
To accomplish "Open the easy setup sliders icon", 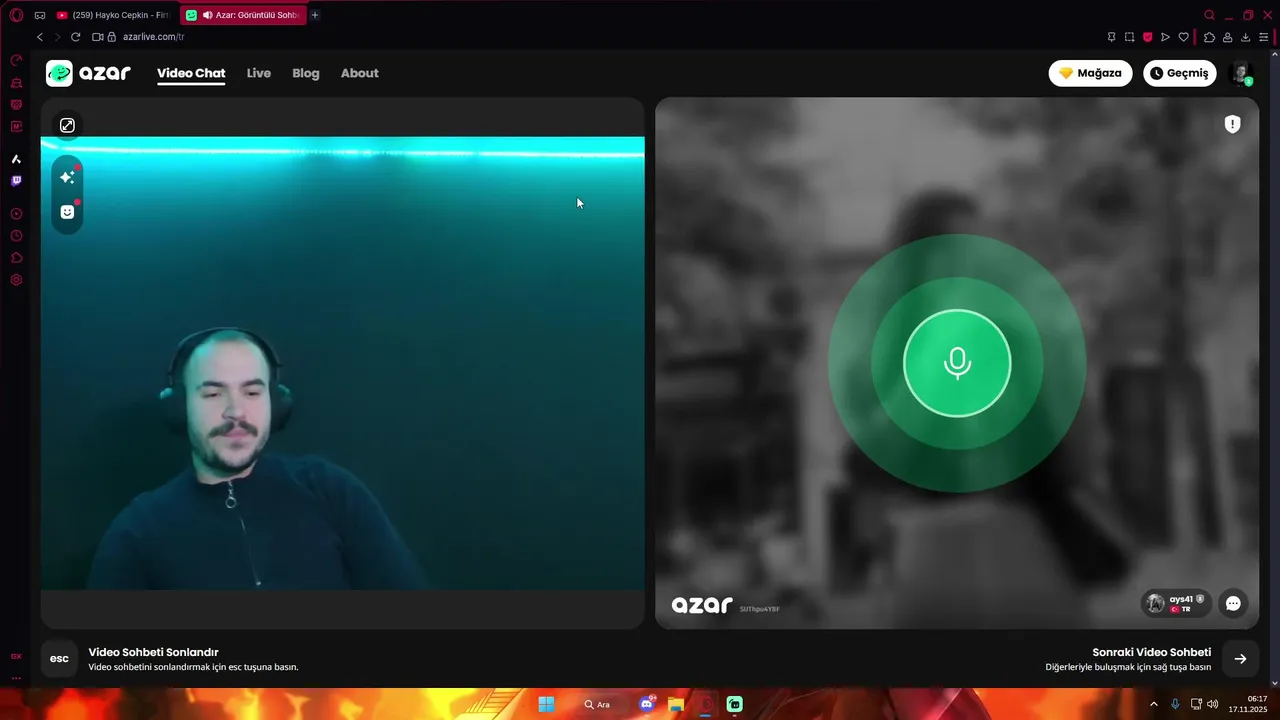I will [1264, 37].
